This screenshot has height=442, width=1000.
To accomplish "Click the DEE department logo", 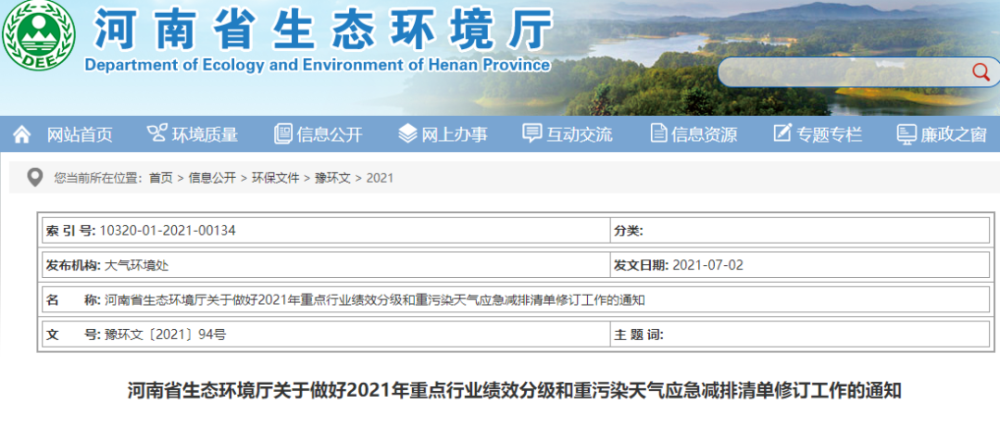I will (39, 38).
